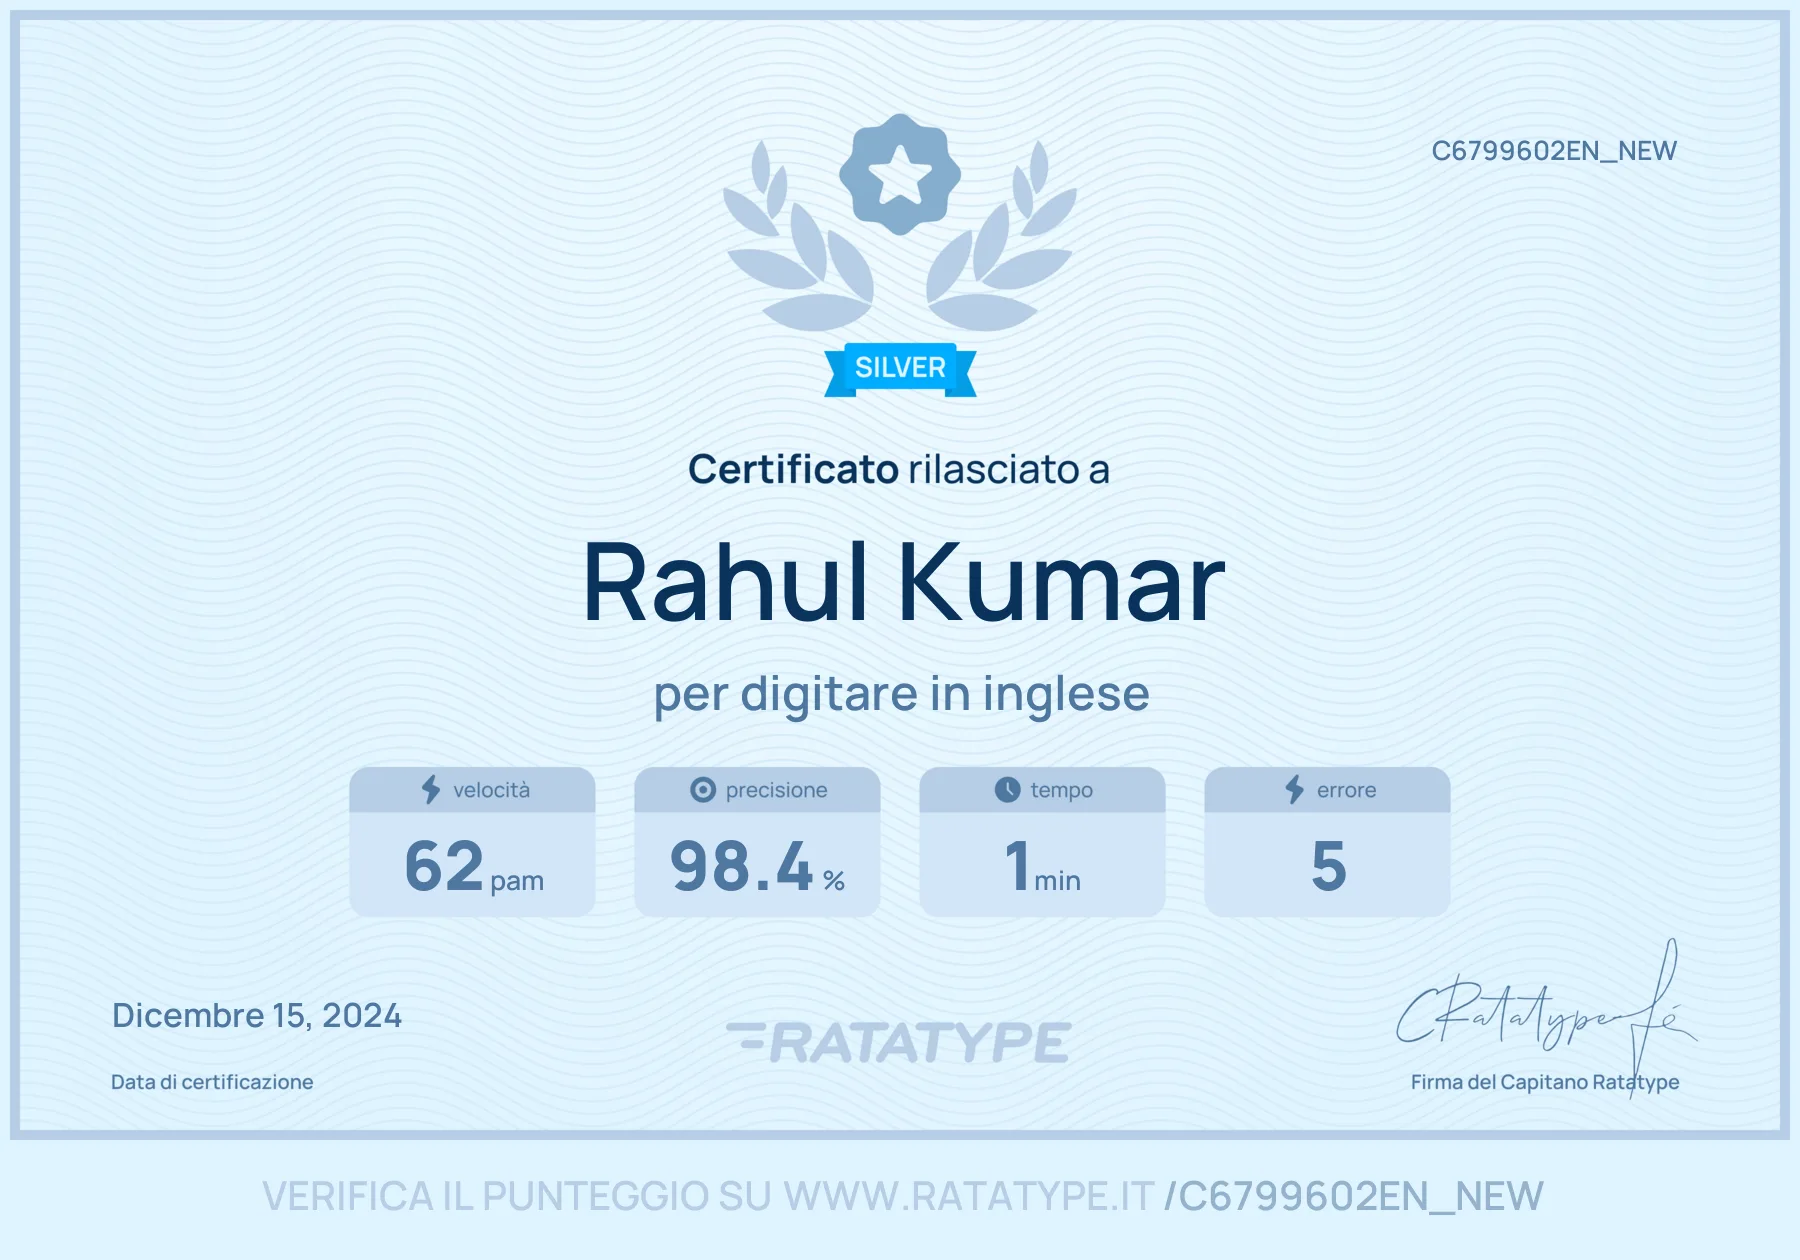Click the lightning bolt icon beside velocità
Screen dimensions: 1800x1260
431,790
